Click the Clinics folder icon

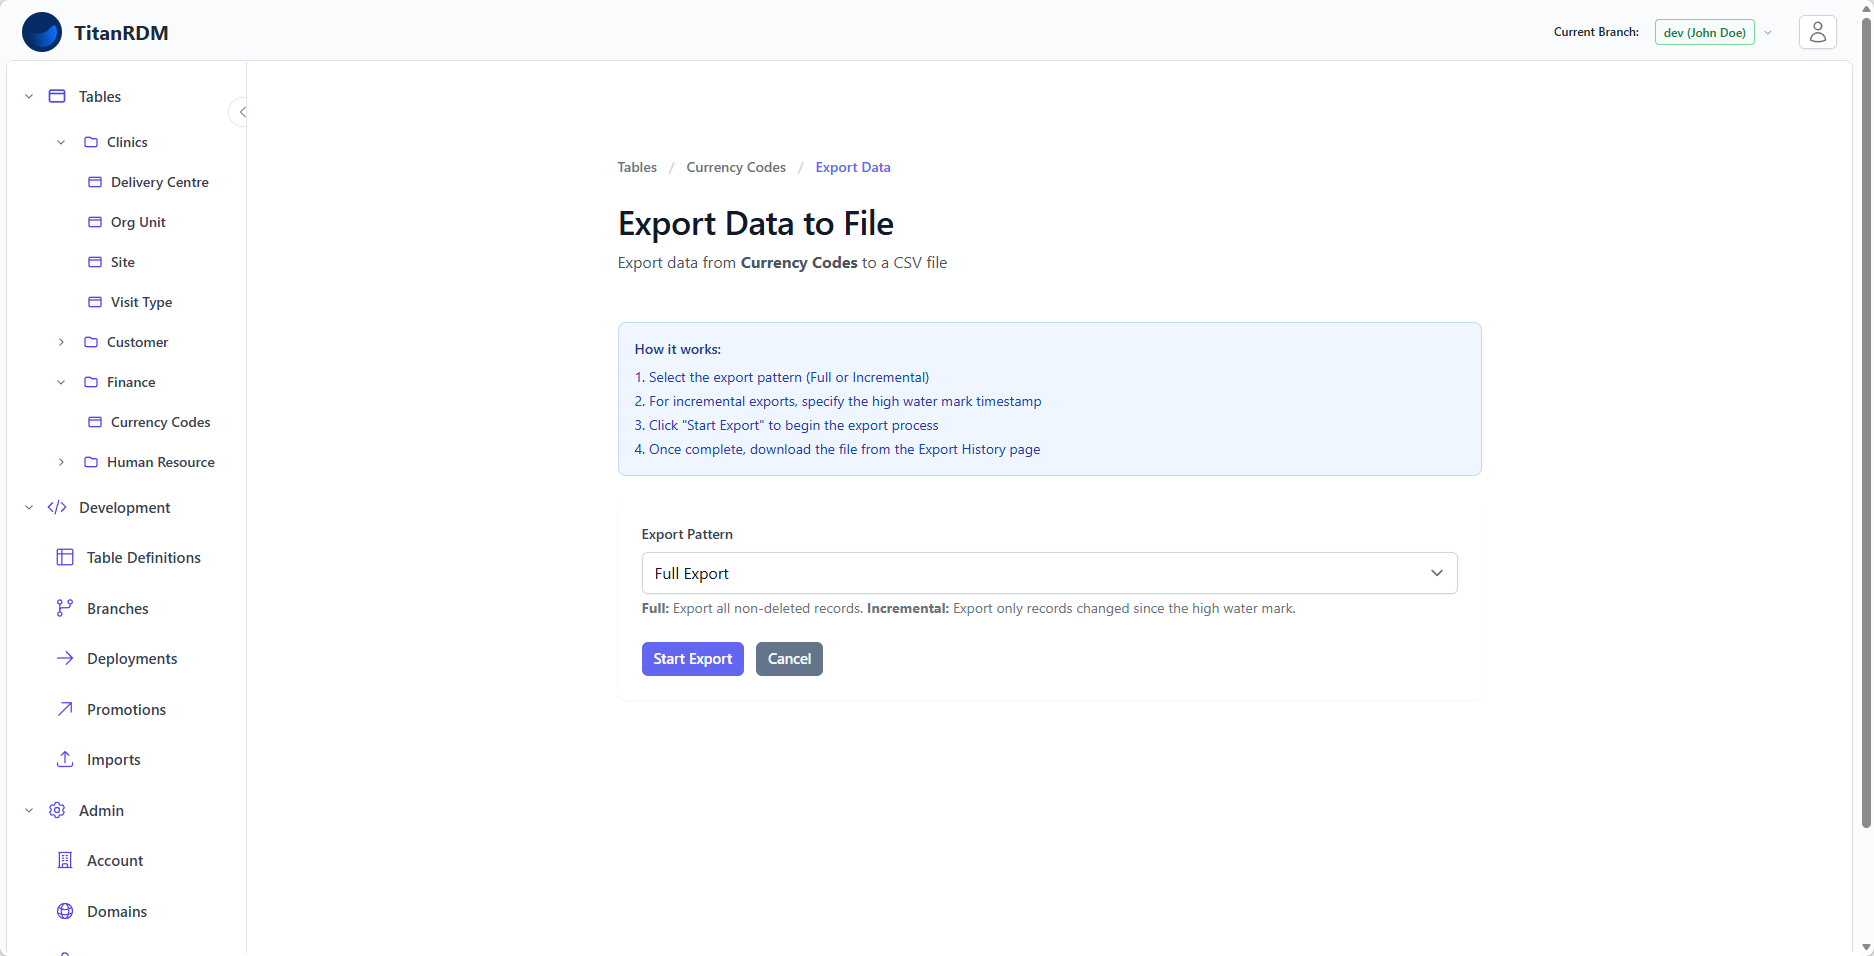coord(91,142)
